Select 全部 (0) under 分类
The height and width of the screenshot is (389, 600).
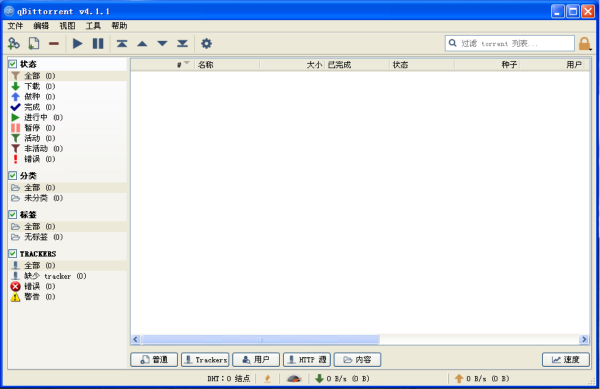(67, 187)
